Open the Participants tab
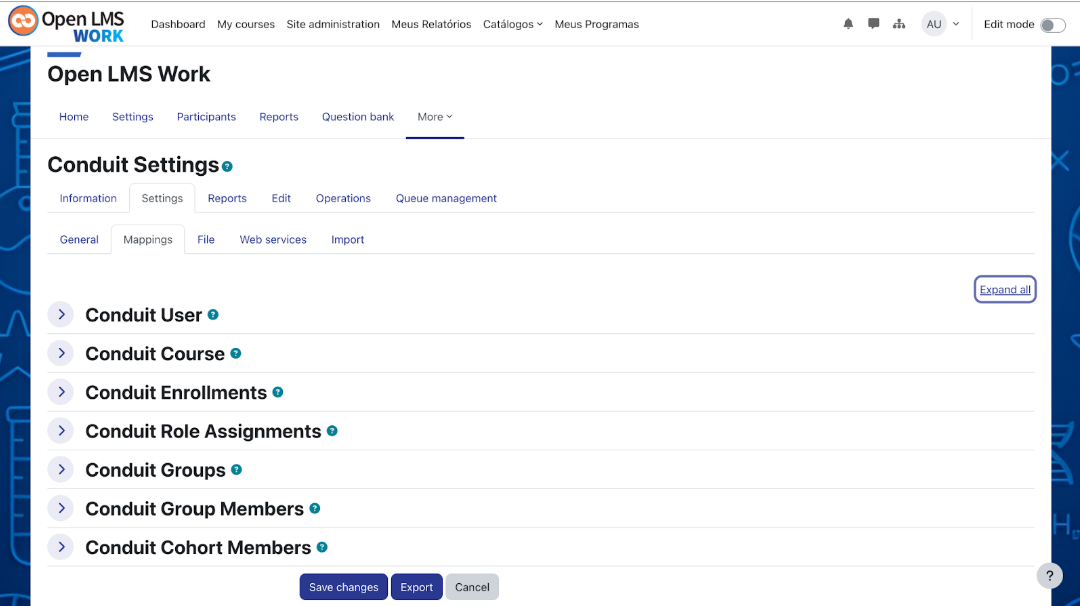Image resolution: width=1080 pixels, height=606 pixels. pos(206,117)
